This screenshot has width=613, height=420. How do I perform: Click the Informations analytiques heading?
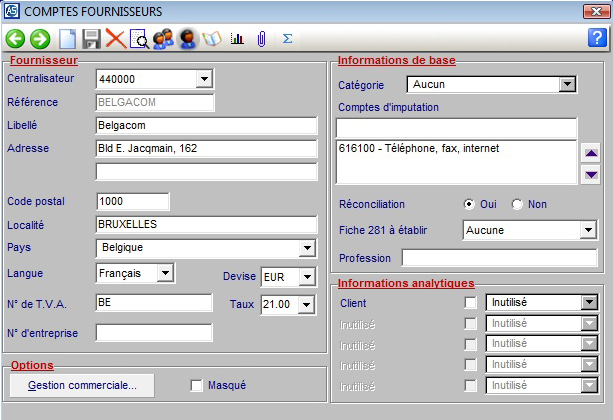406,283
